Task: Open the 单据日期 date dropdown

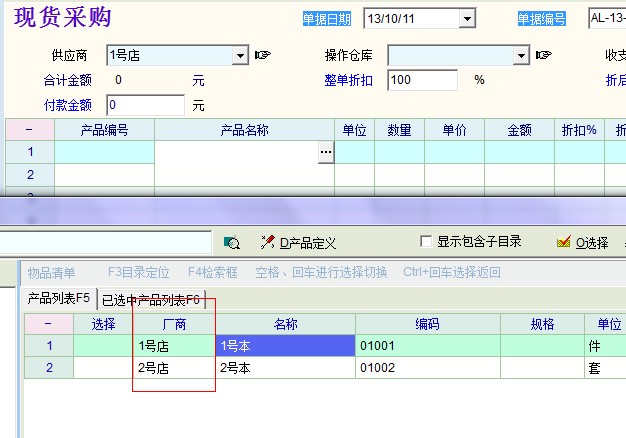Action: pyautogui.click(x=466, y=19)
